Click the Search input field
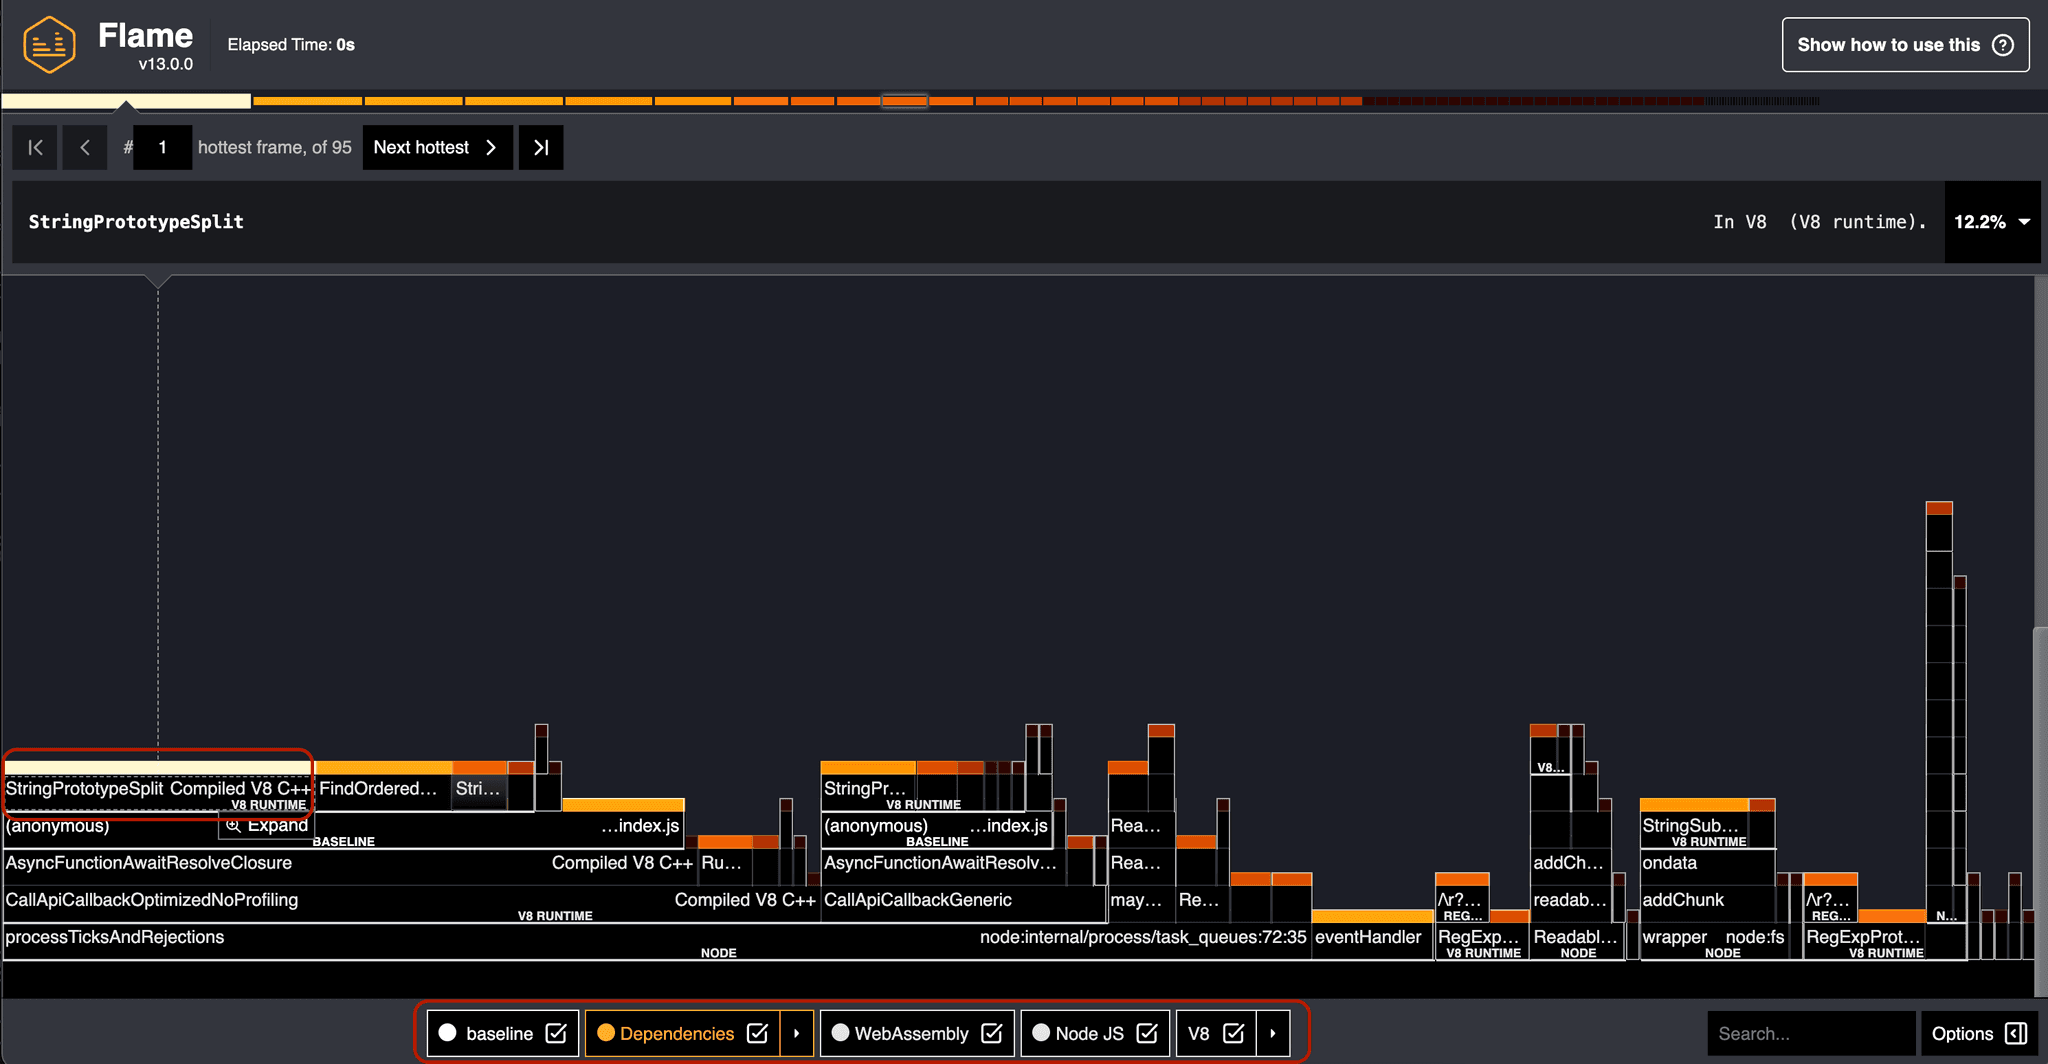This screenshot has width=2048, height=1064. click(x=1809, y=1033)
